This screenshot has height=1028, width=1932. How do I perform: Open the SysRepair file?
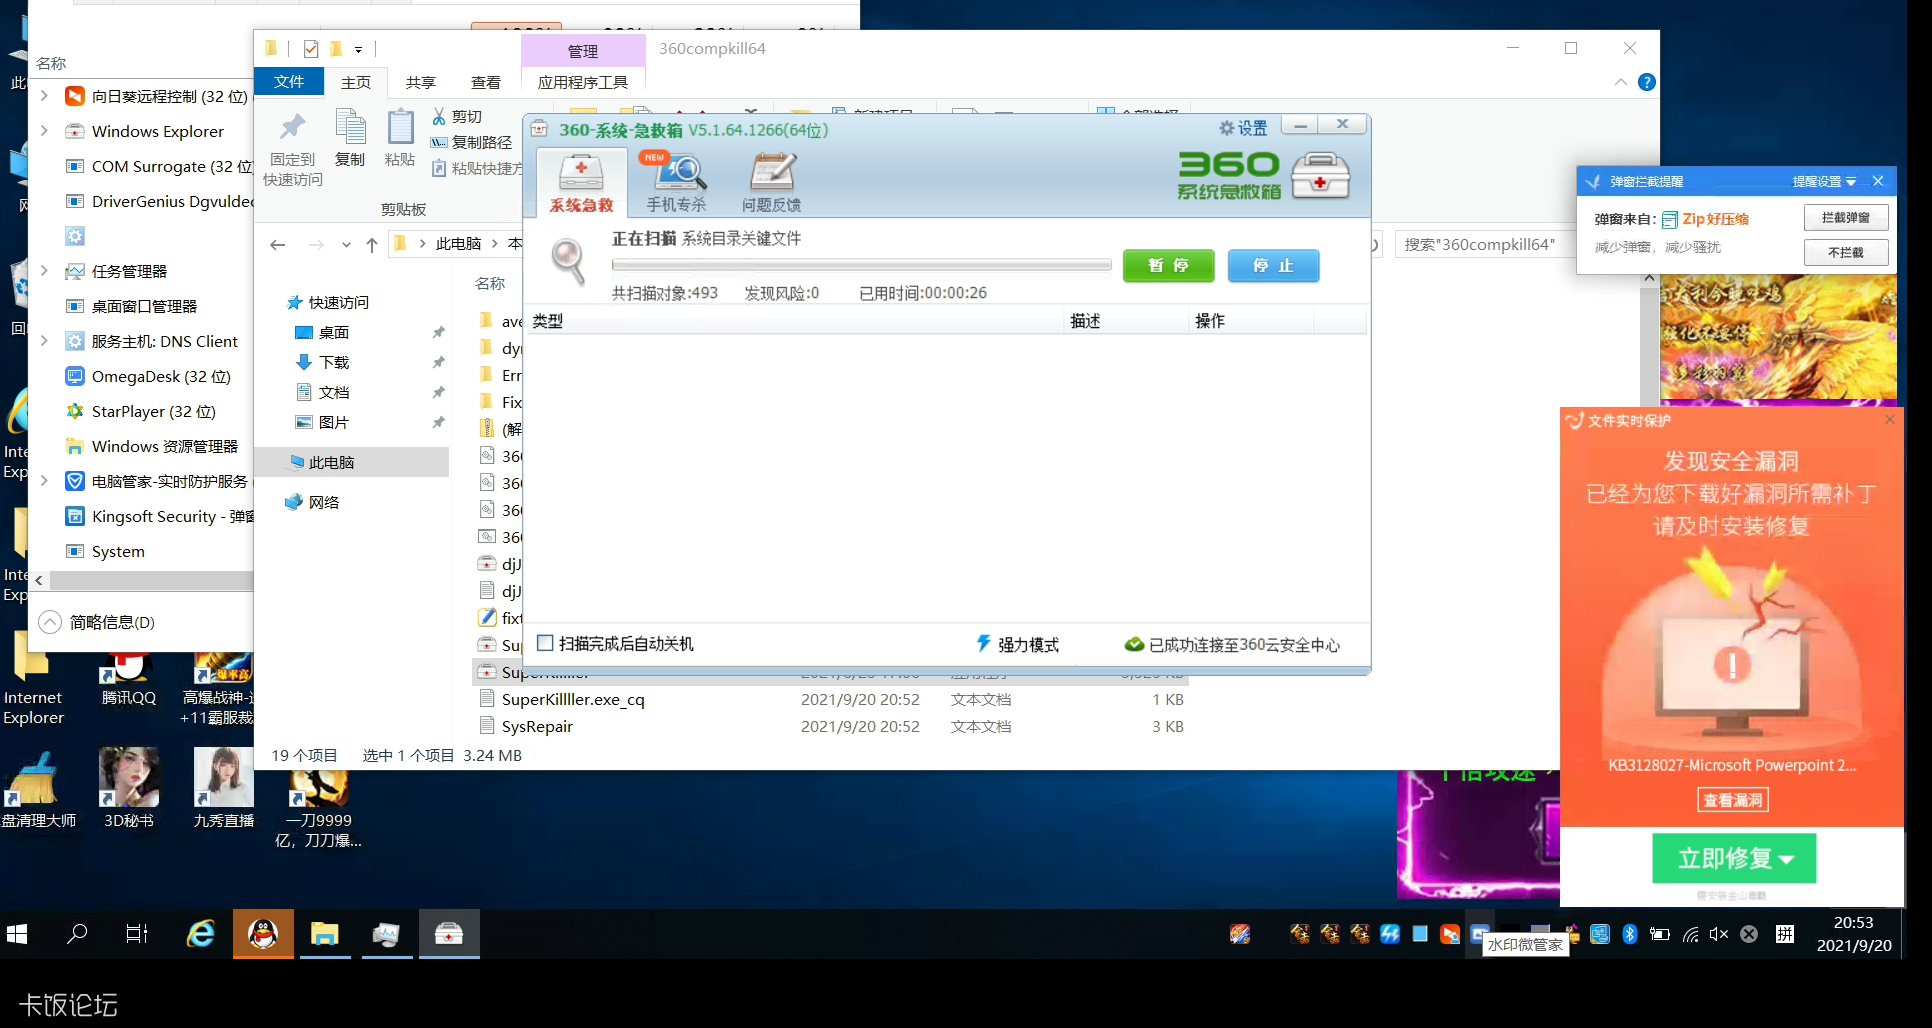(x=537, y=726)
